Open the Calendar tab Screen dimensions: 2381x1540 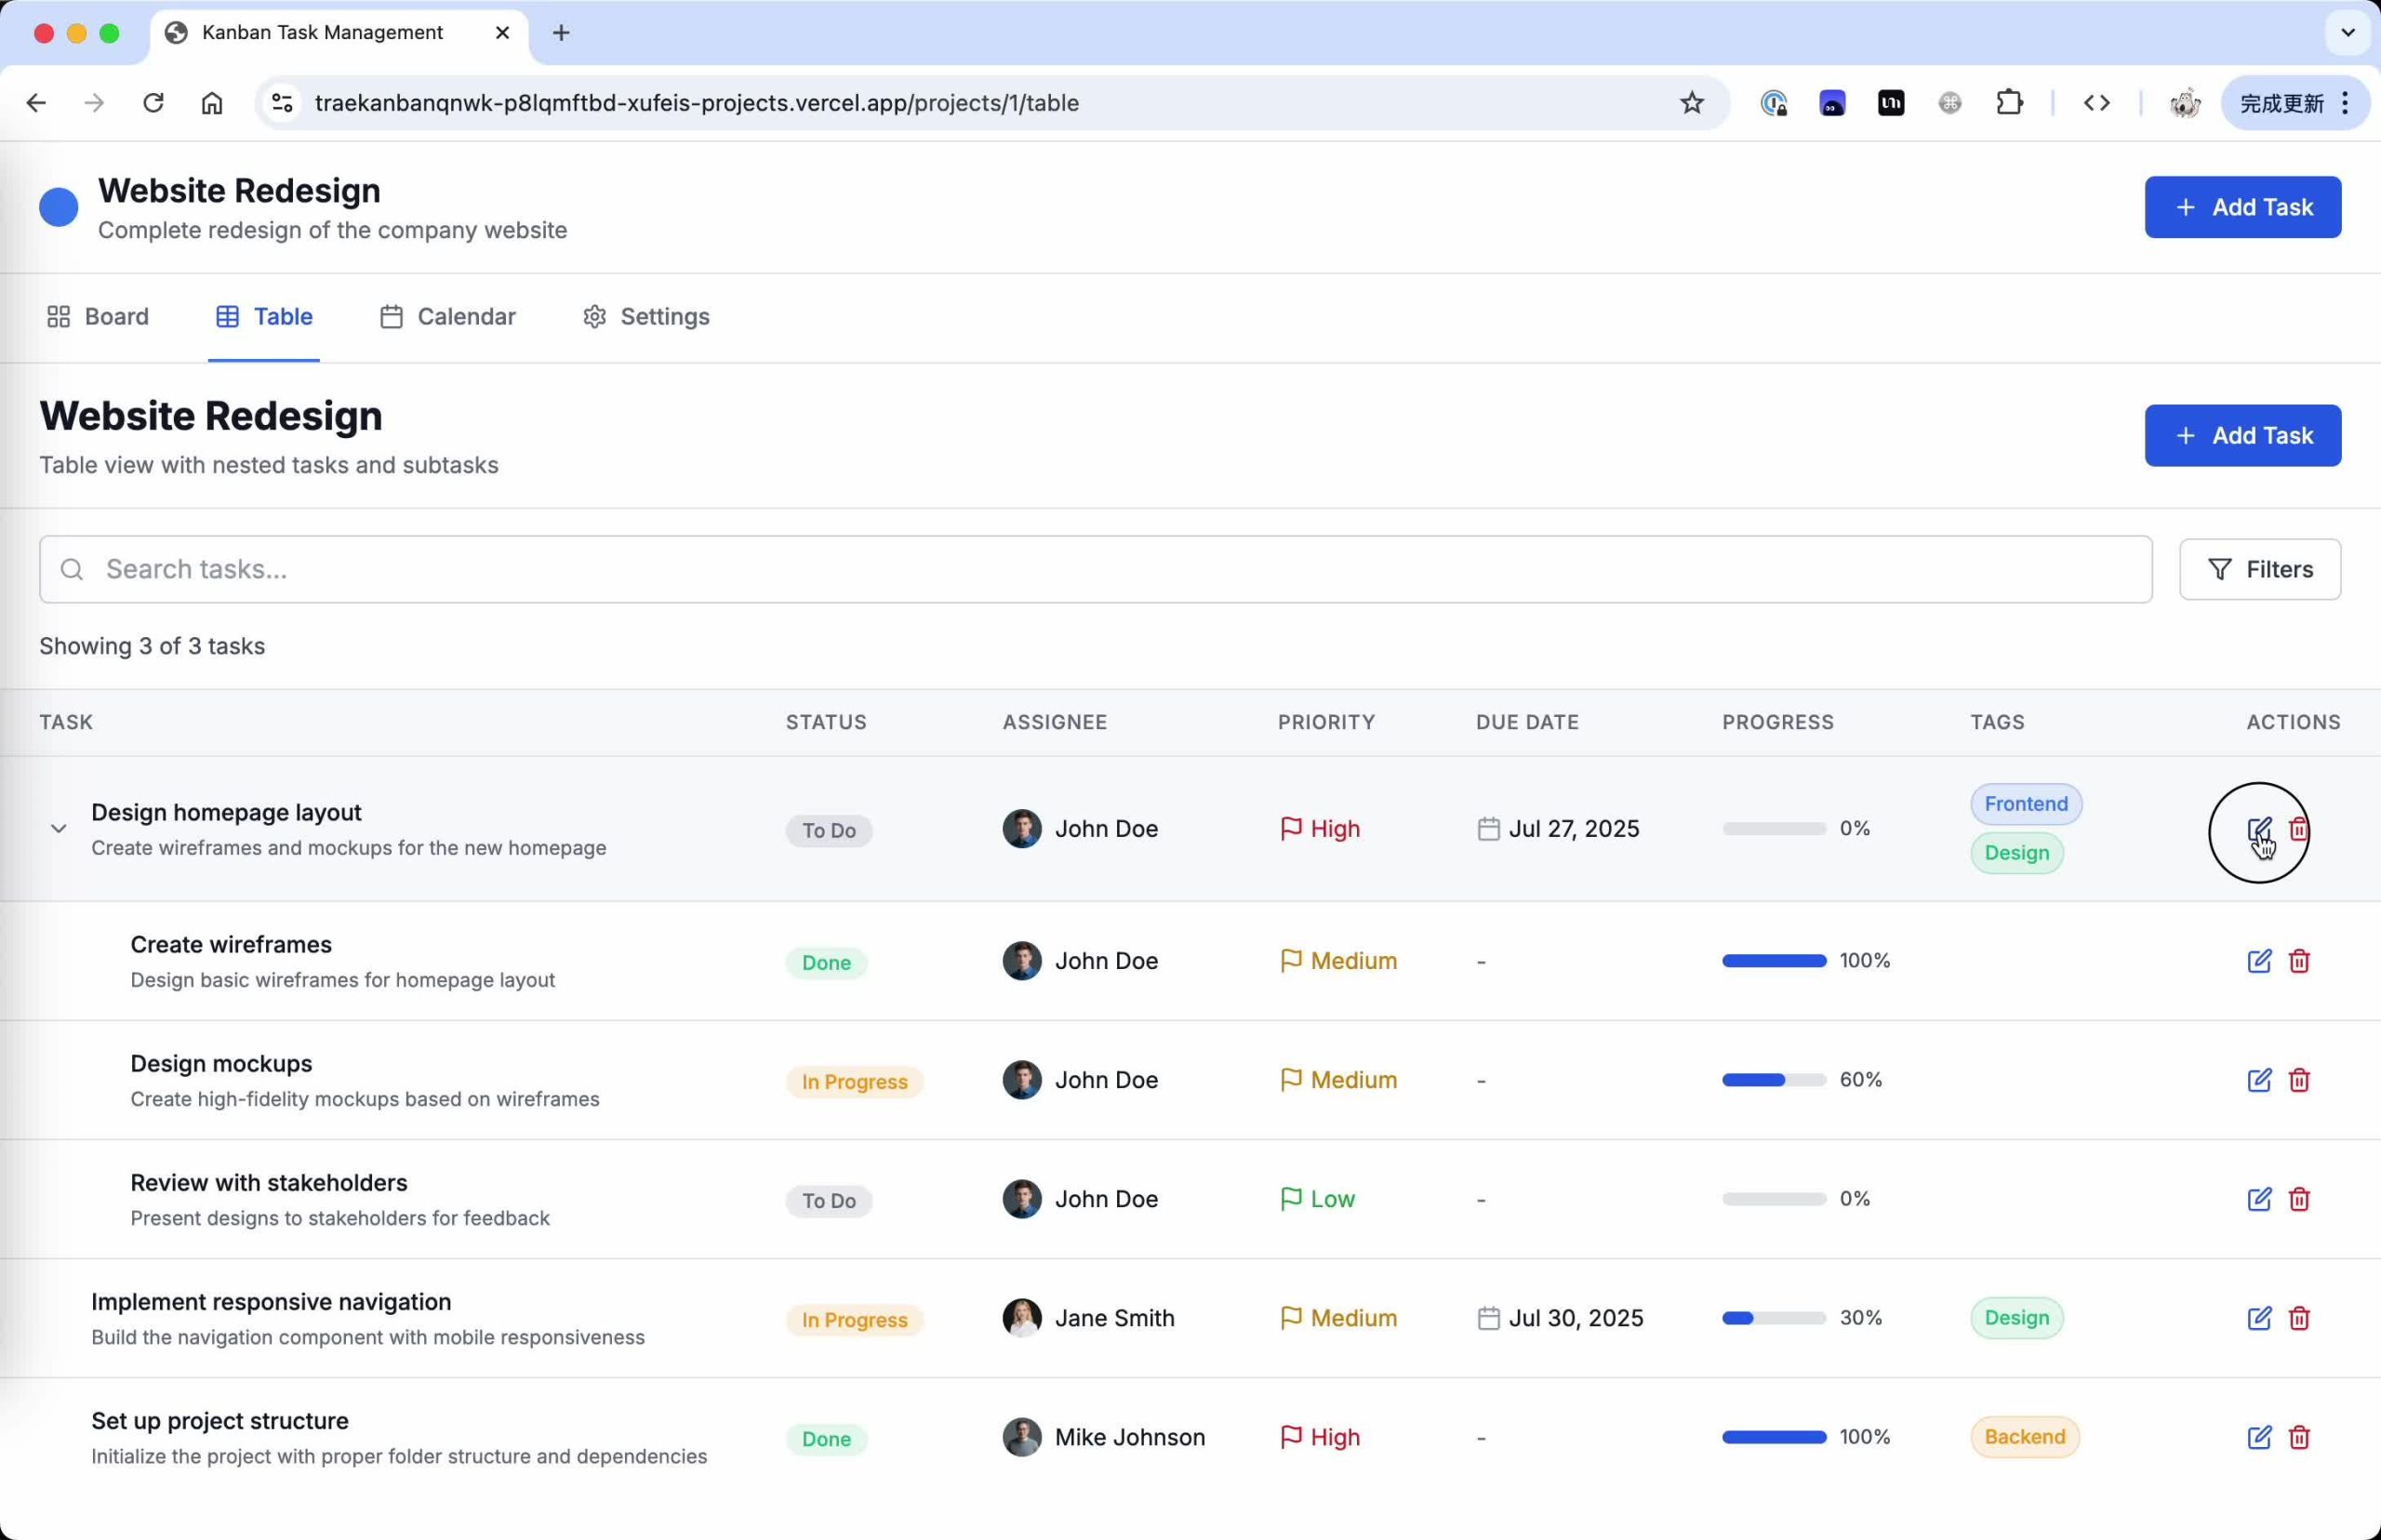pyautogui.click(x=448, y=317)
